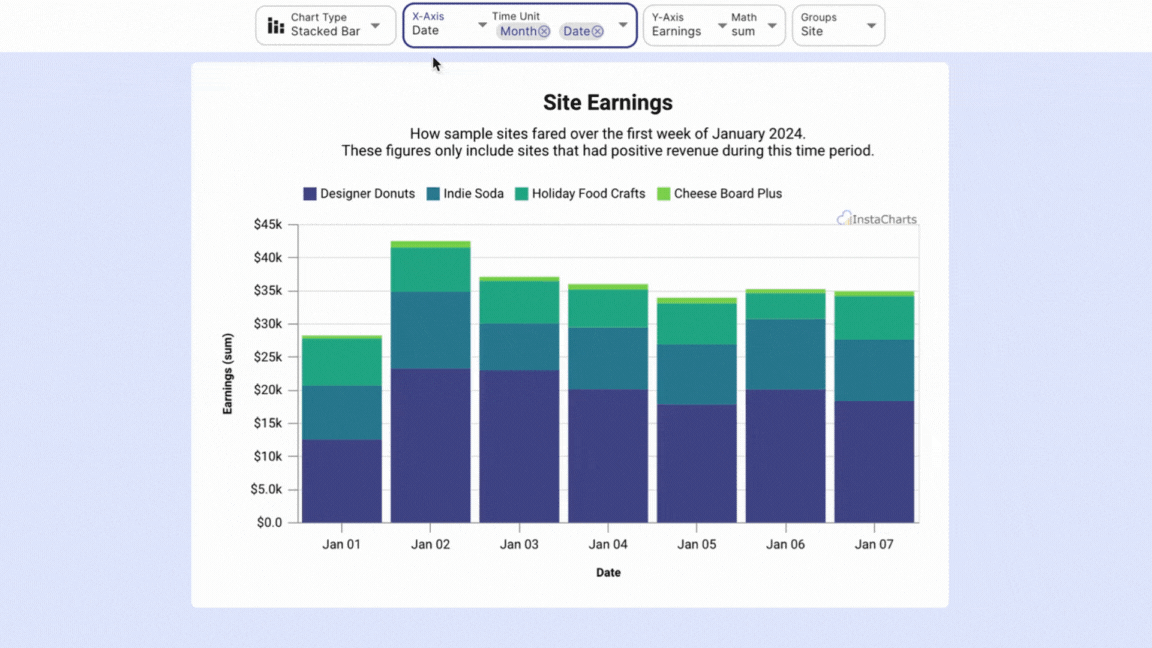This screenshot has height=648, width=1152.
Task: Expand the X-Axis Date dropdown arrow
Action: point(482,25)
